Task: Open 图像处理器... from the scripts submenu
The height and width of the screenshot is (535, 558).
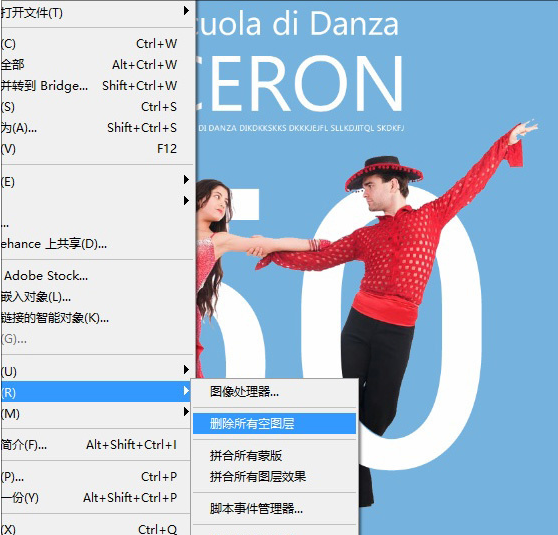Action: tap(274, 392)
